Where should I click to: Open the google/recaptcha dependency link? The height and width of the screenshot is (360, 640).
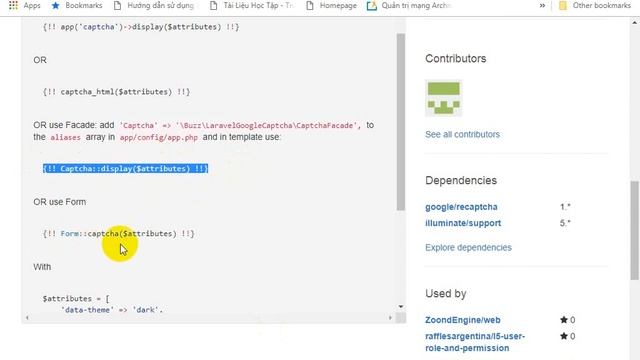tap(461, 207)
